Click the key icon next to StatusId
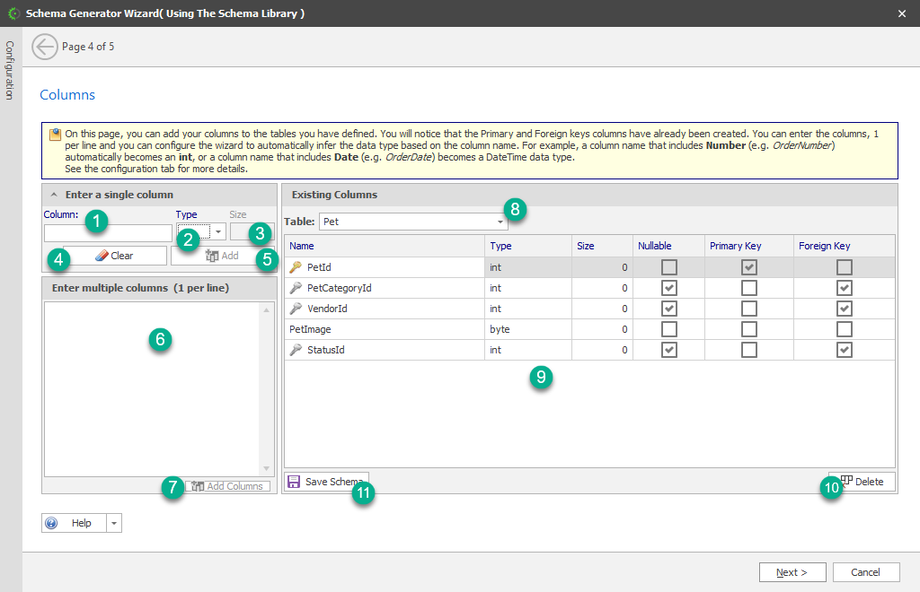 [x=295, y=350]
